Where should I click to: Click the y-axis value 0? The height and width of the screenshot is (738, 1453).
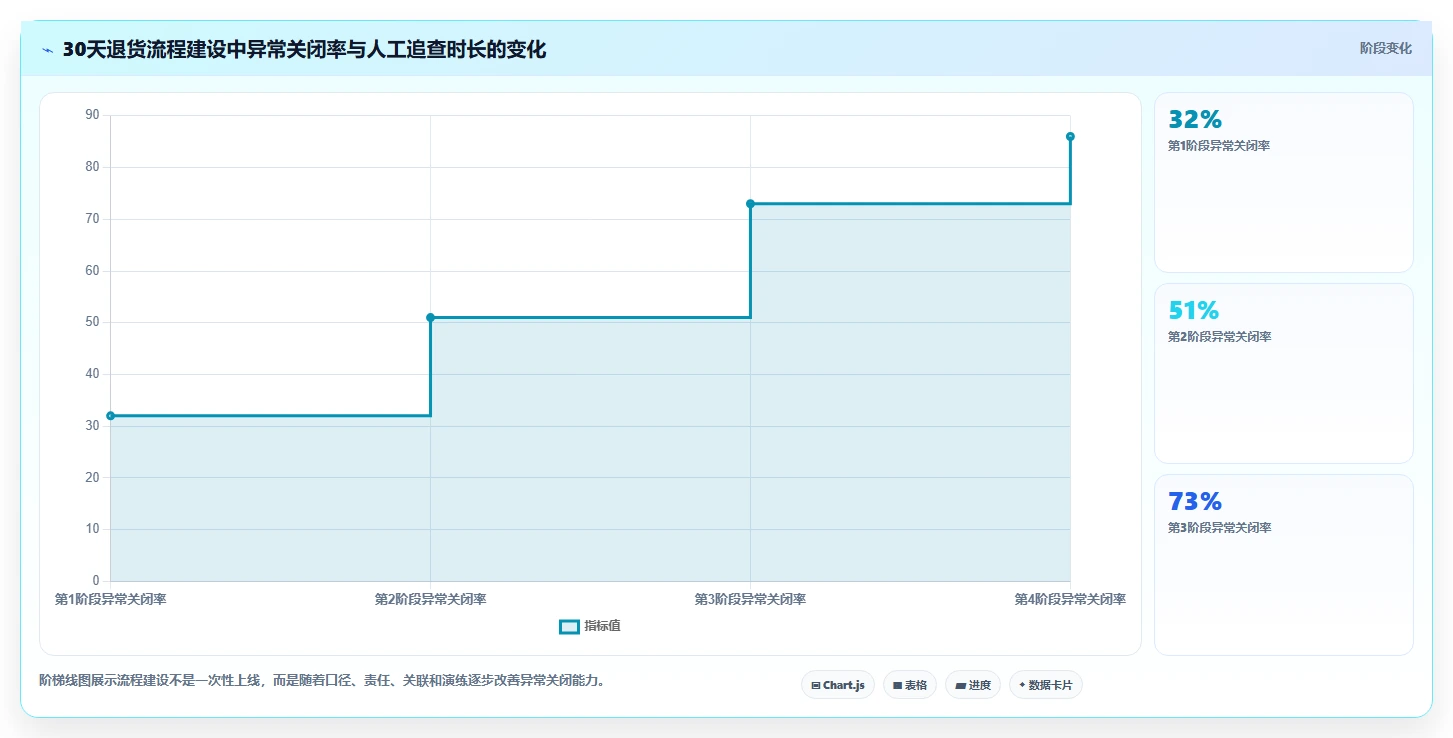(96, 581)
